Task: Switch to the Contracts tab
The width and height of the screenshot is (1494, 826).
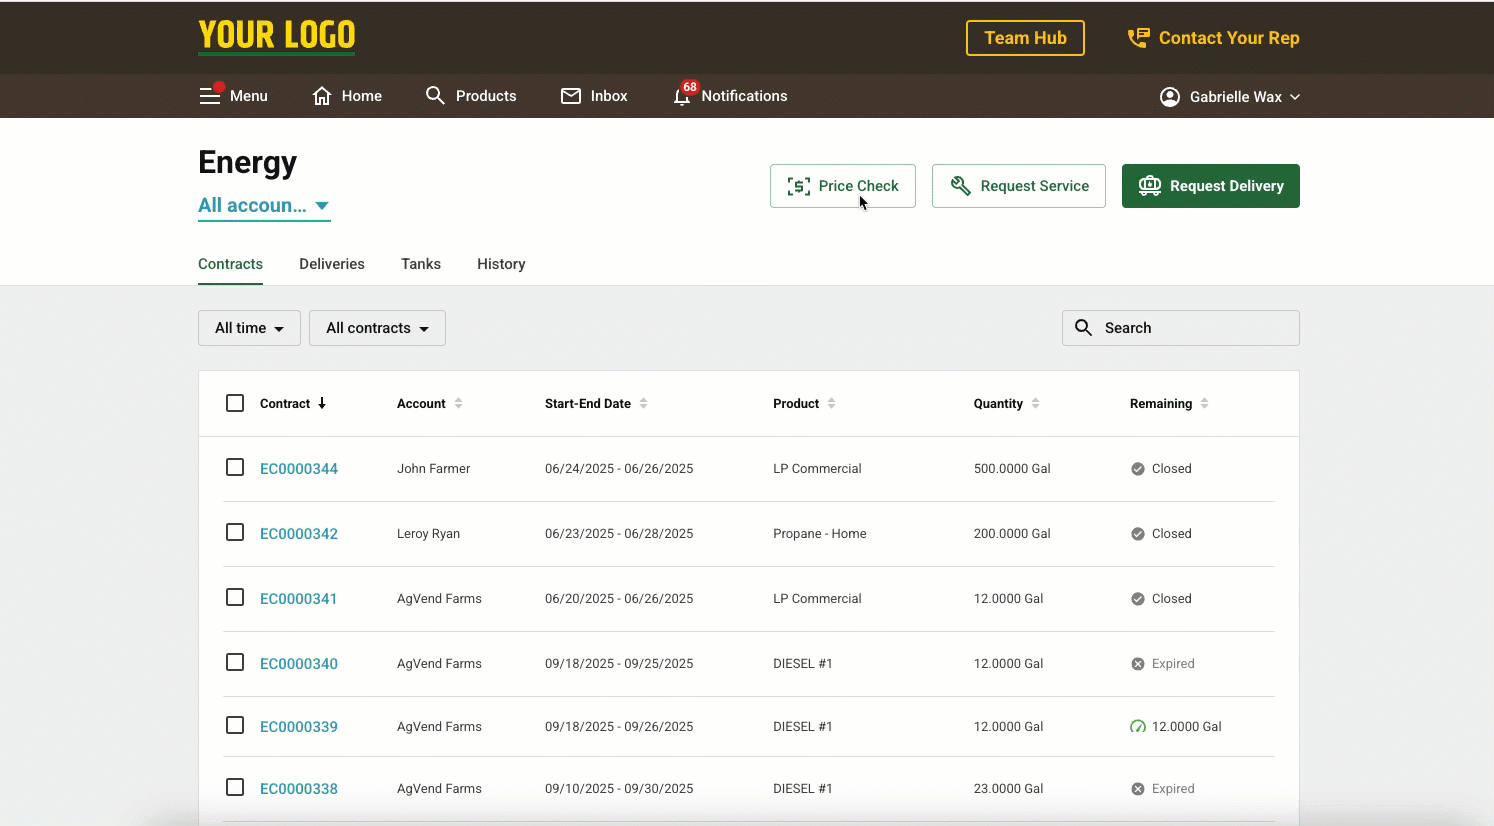Action: (x=230, y=264)
